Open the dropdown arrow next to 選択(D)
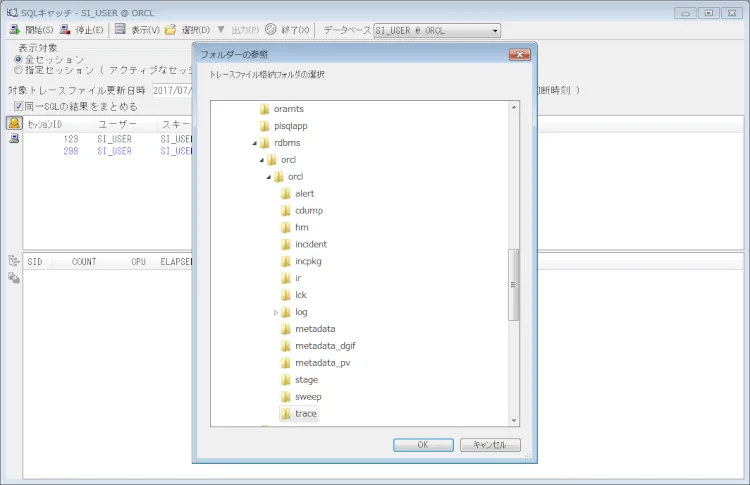The image size is (750, 485). 221,30
